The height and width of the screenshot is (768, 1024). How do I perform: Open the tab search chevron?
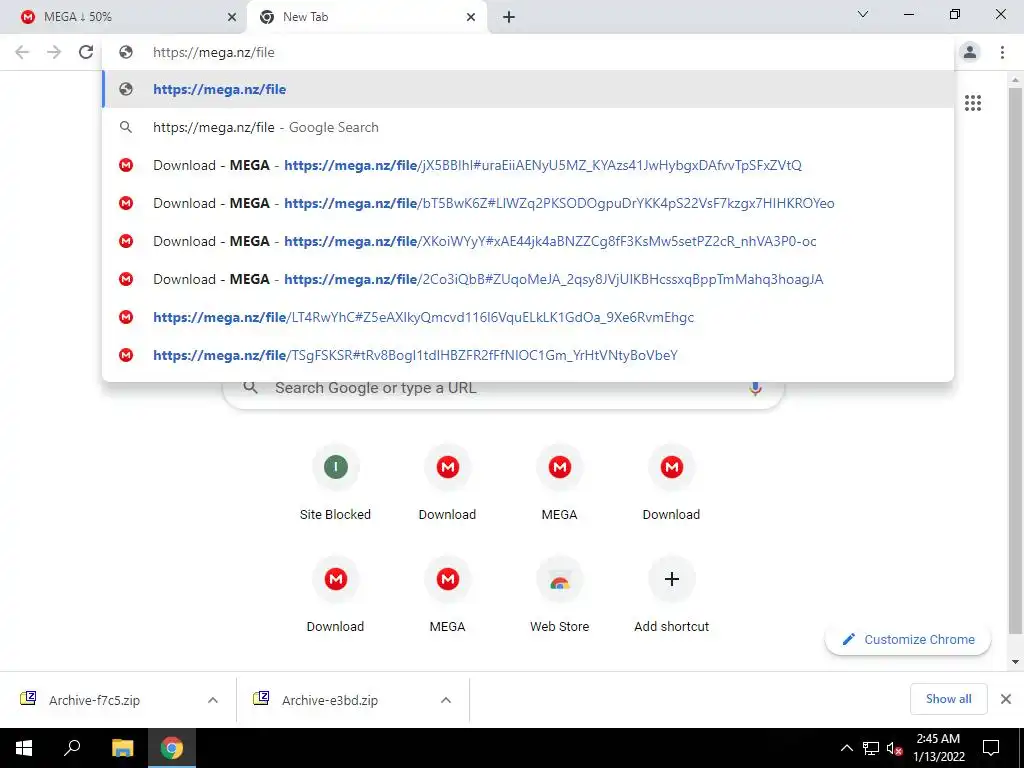[x=863, y=14]
